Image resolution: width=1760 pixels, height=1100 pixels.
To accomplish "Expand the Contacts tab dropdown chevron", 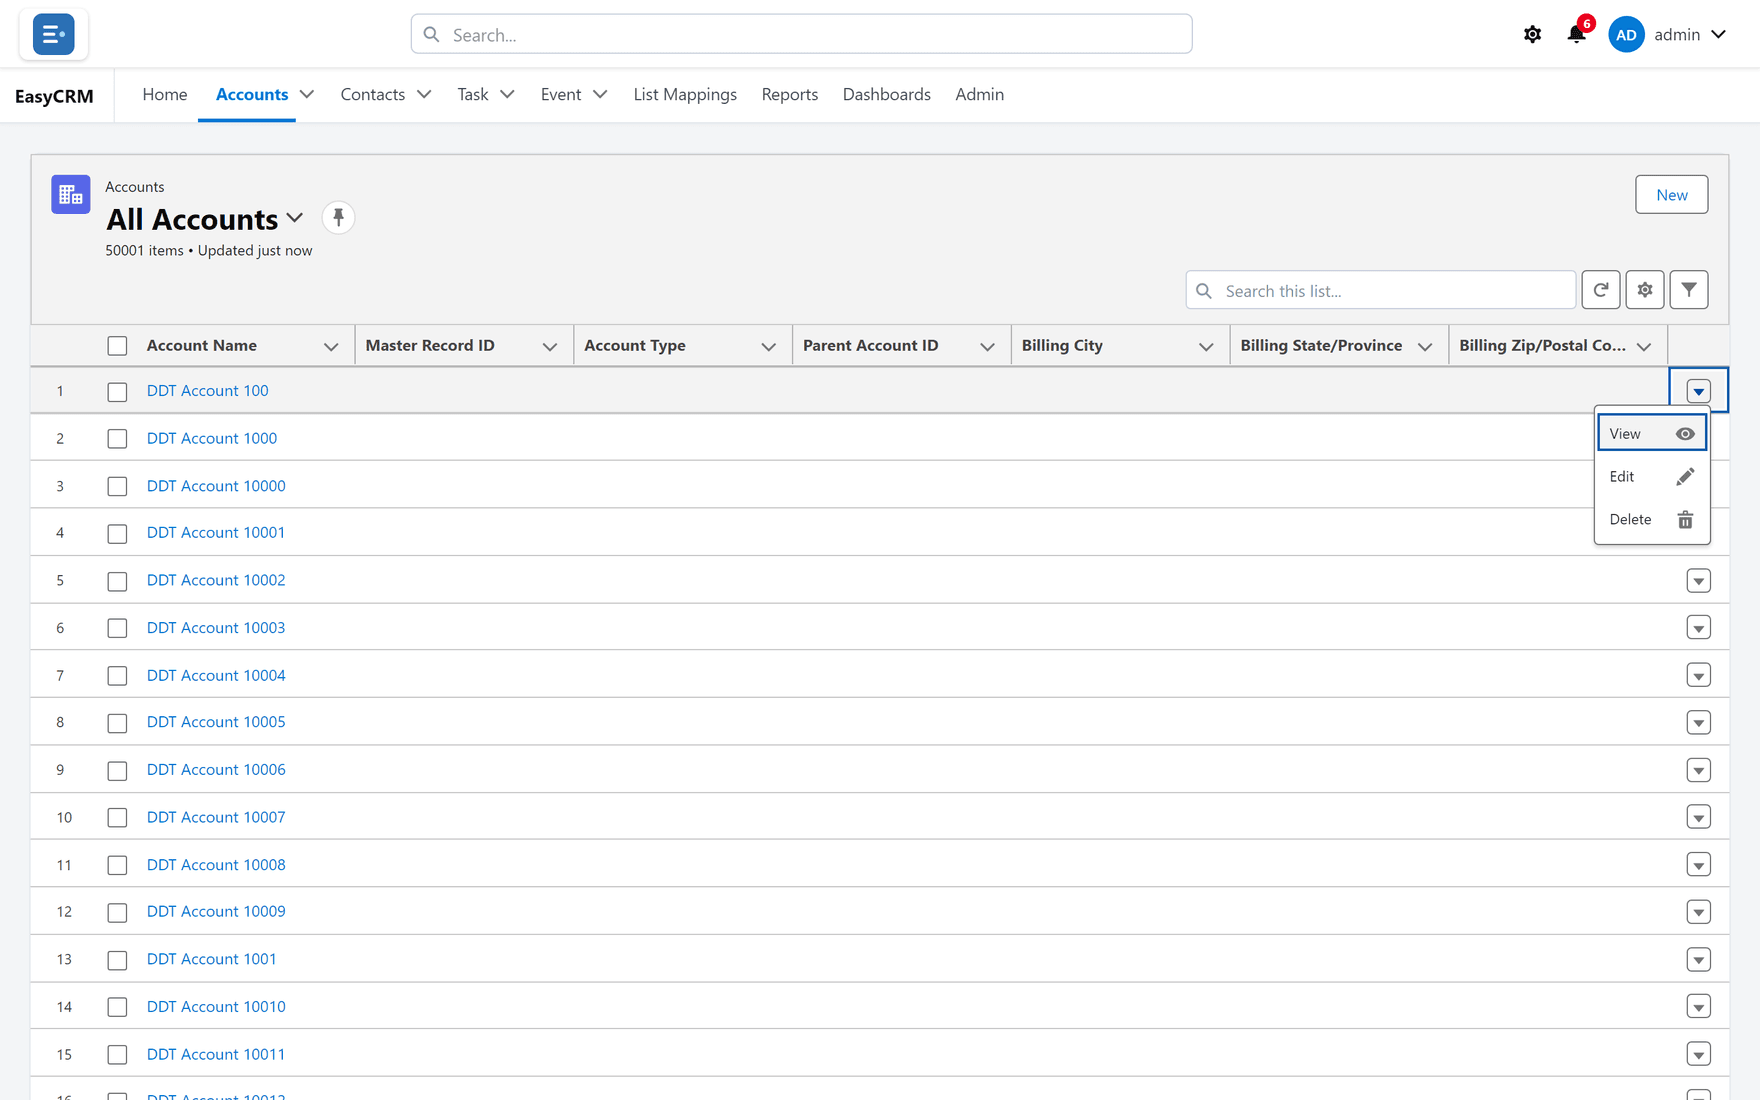I will (424, 94).
